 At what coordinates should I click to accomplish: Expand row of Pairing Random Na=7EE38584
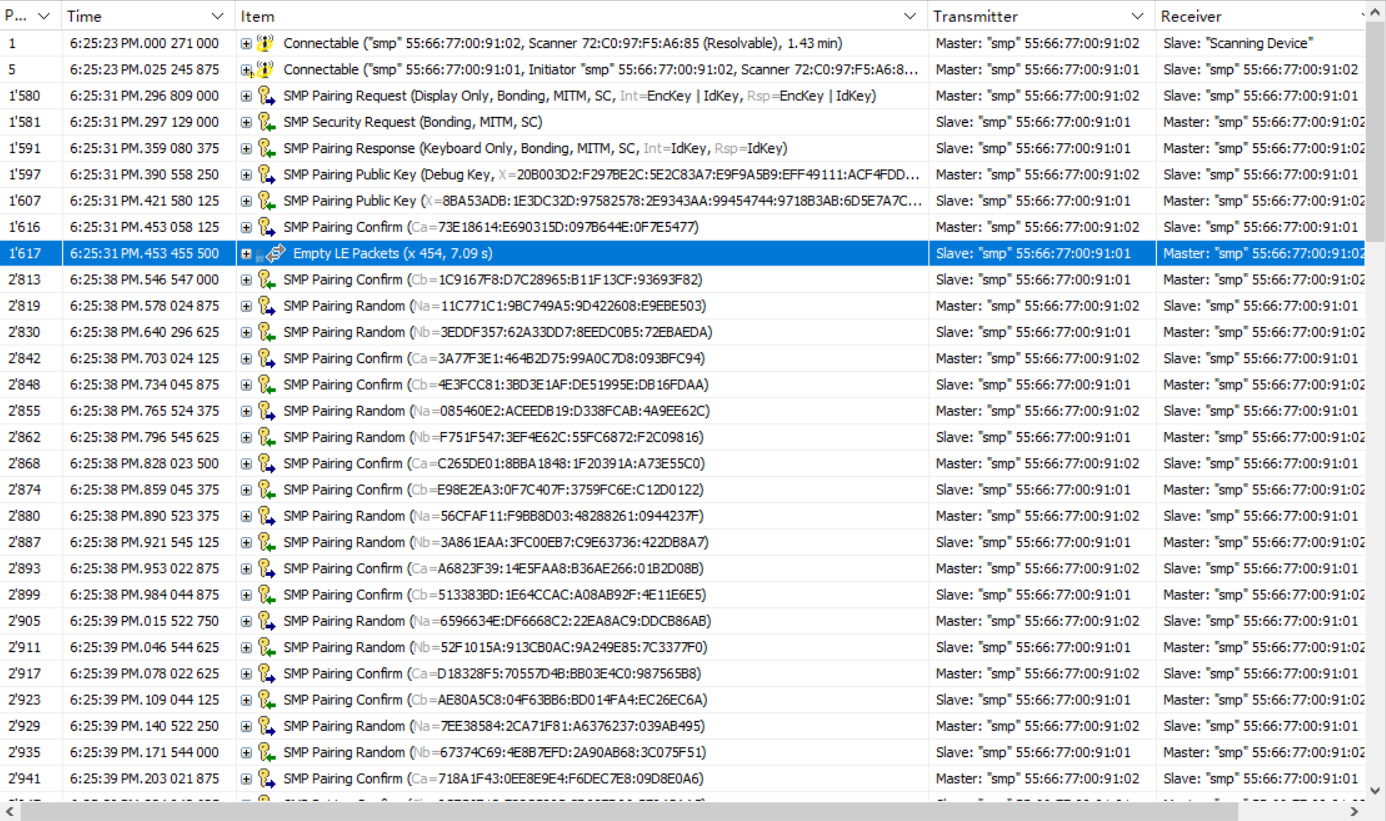tap(246, 726)
